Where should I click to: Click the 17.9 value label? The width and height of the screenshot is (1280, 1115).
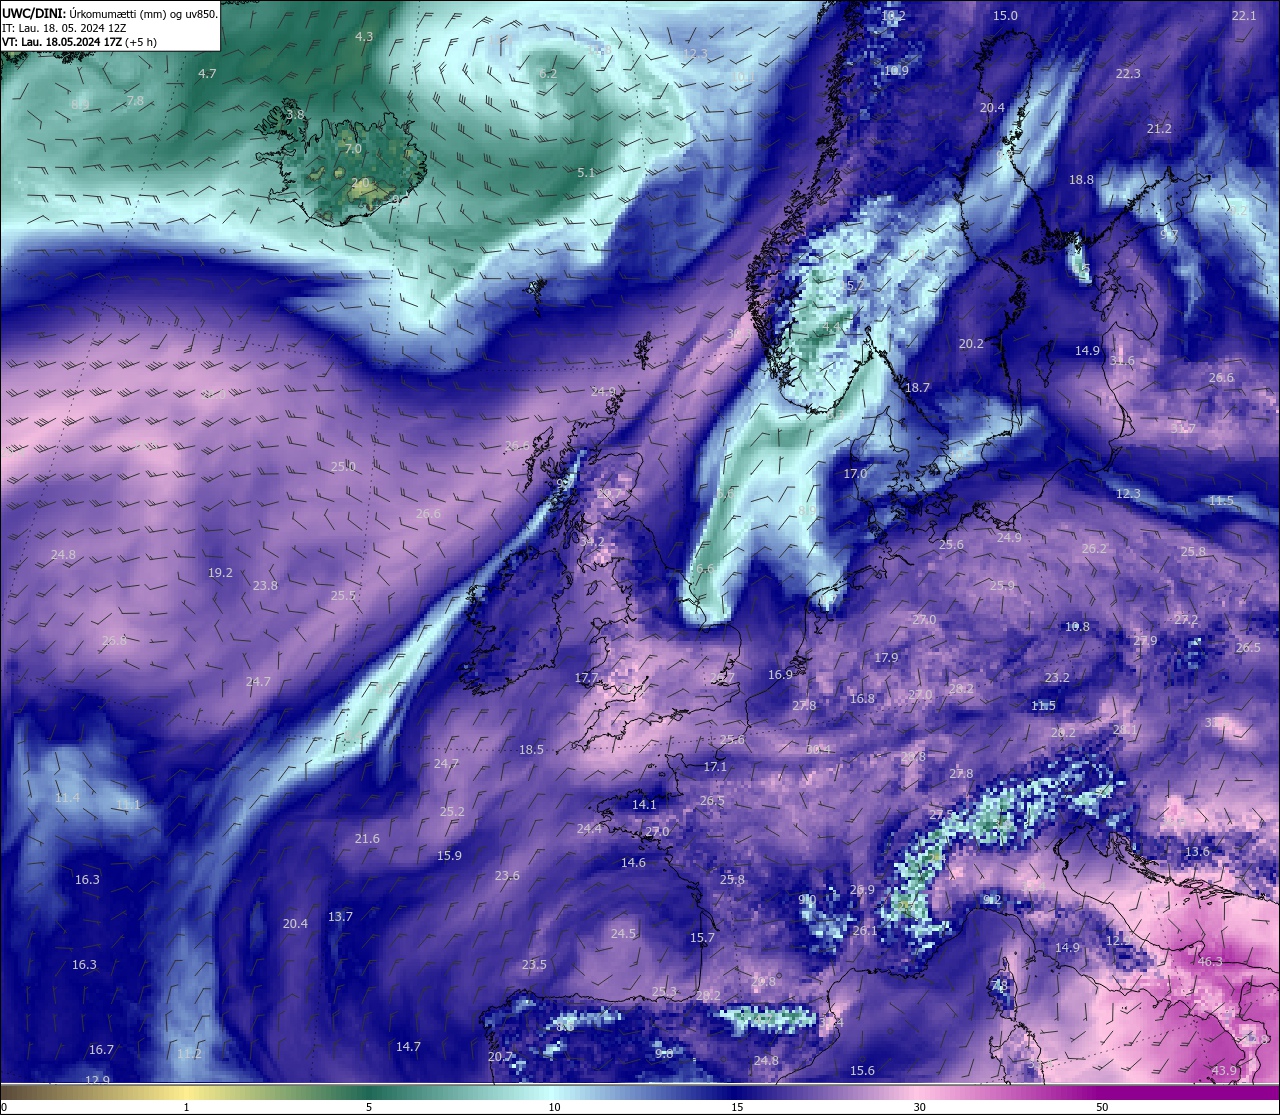pos(886,658)
